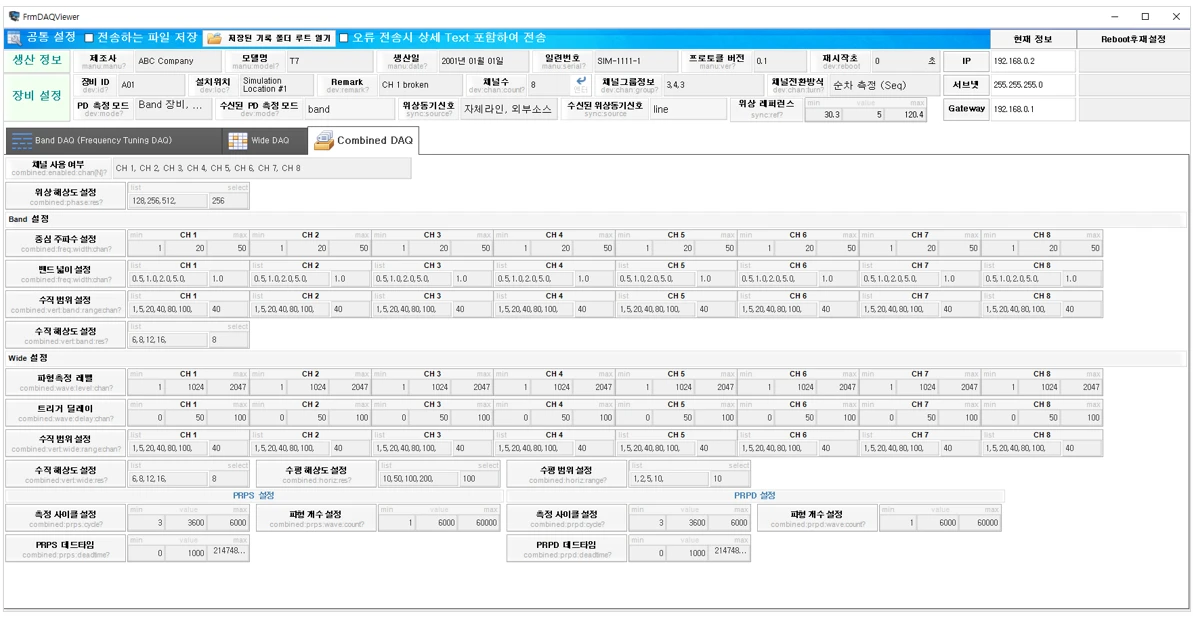Click gateway field 192.168.0.1
The image size is (1196, 618).
pos(1033,109)
